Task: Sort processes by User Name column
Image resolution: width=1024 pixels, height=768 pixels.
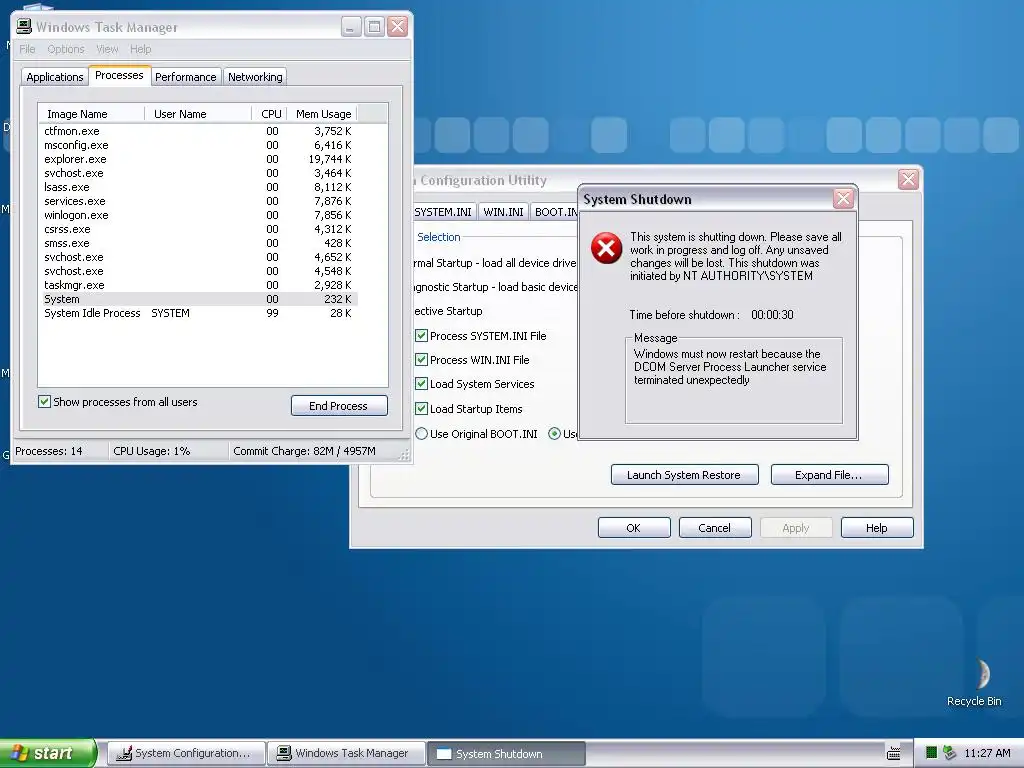Action: click(198, 114)
